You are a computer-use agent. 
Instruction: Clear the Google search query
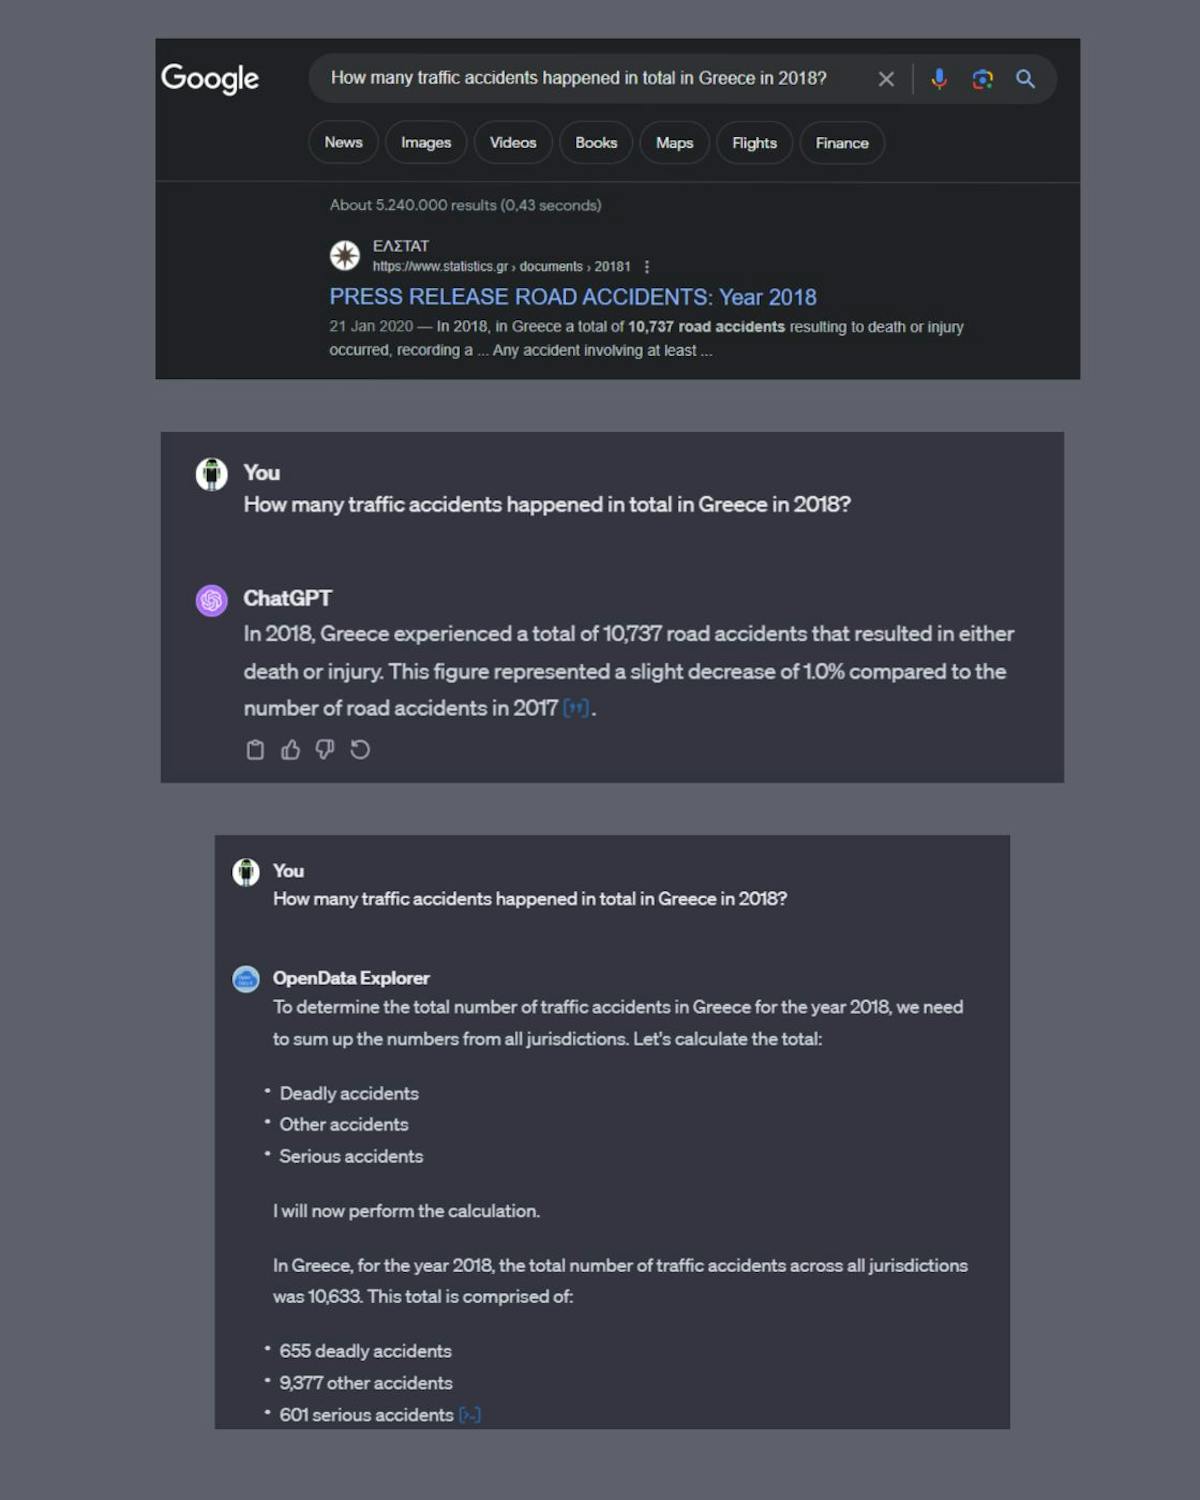pos(886,79)
